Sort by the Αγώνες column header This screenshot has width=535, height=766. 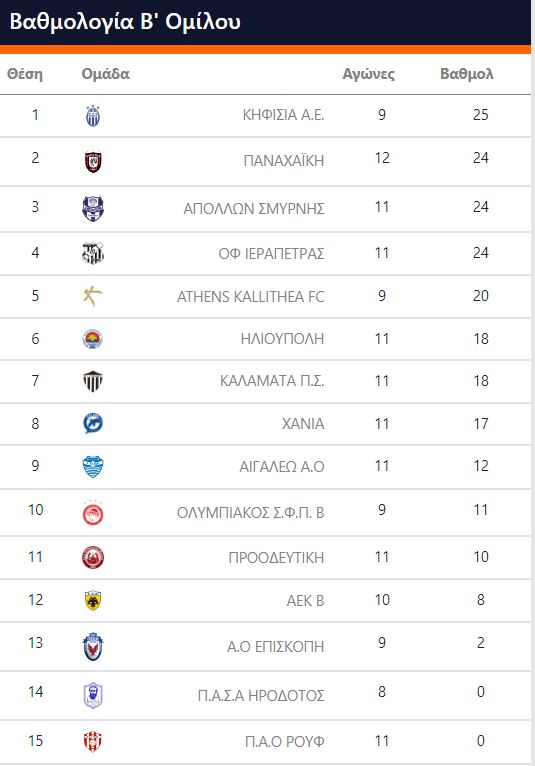(x=368, y=74)
